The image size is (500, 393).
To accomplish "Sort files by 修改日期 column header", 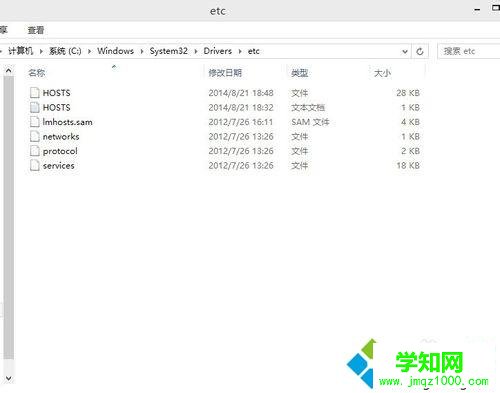I will (225, 73).
